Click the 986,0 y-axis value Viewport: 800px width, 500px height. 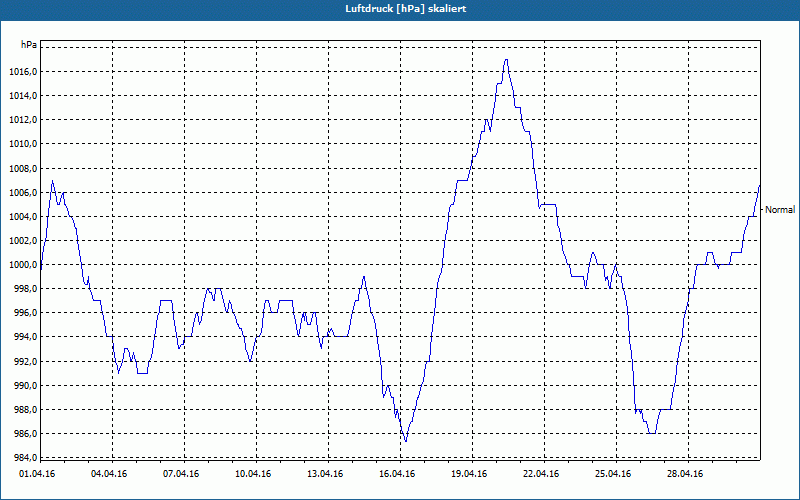[25, 434]
